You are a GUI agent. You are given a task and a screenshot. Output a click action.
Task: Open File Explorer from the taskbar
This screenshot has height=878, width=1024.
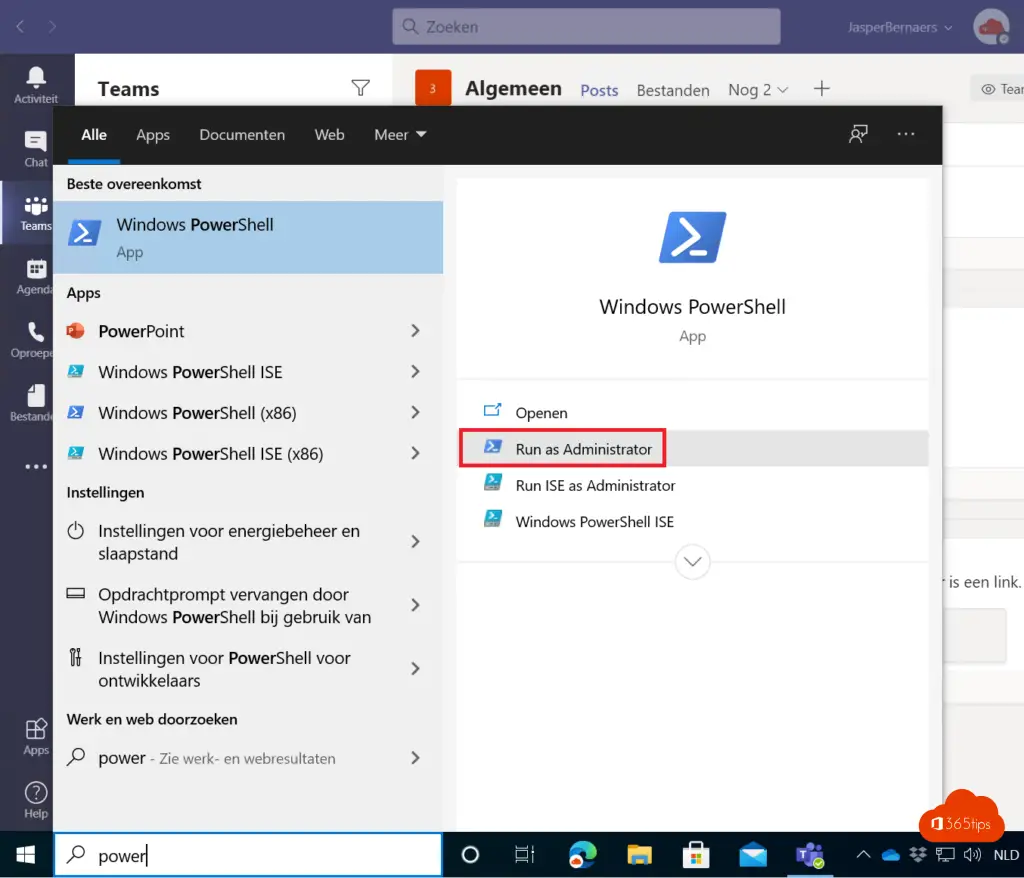639,855
